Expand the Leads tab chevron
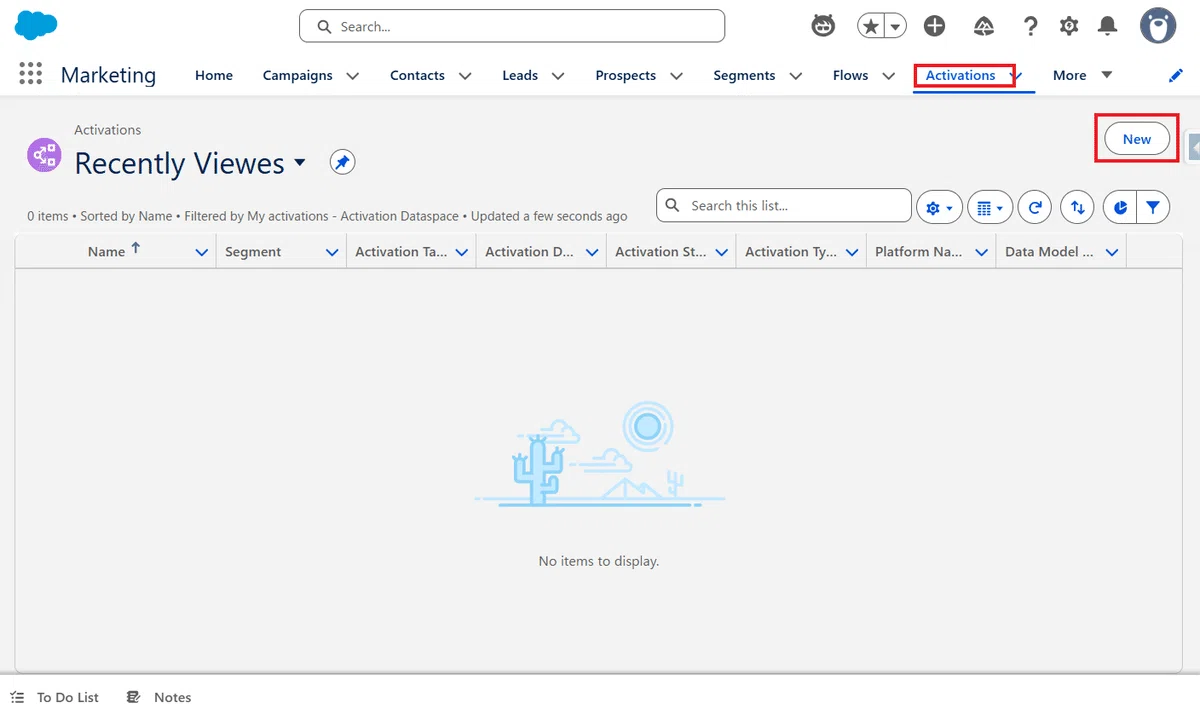 [x=557, y=76]
